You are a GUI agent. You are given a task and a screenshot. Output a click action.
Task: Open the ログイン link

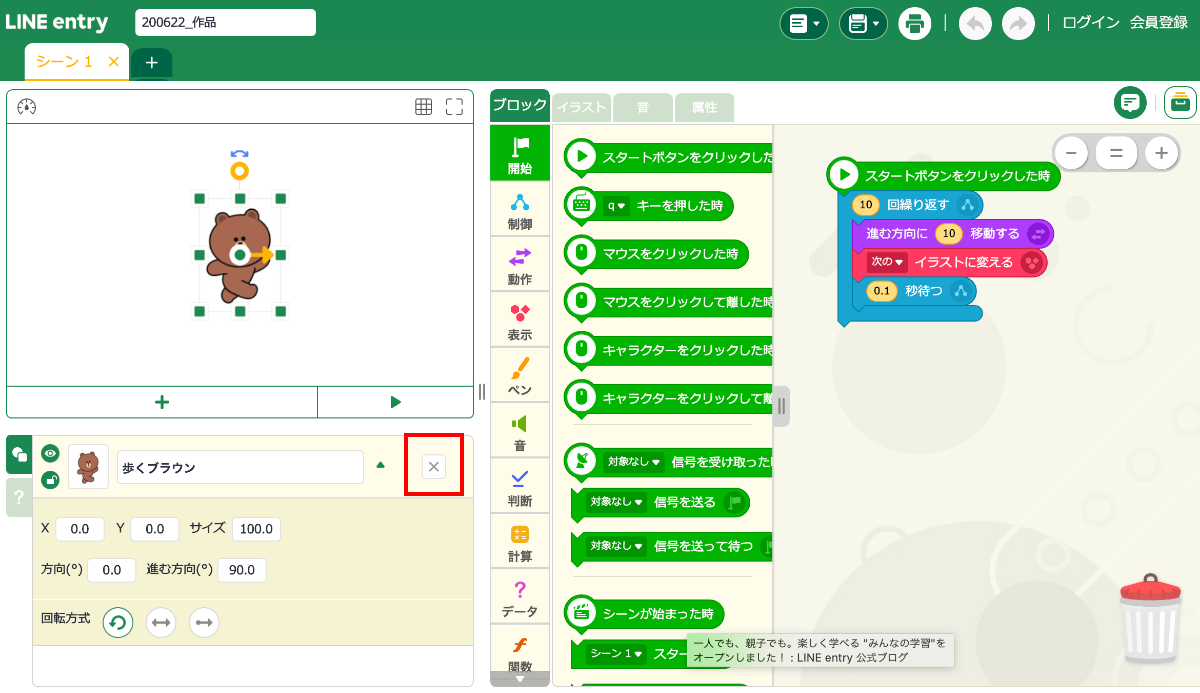pyautogui.click(x=1090, y=23)
